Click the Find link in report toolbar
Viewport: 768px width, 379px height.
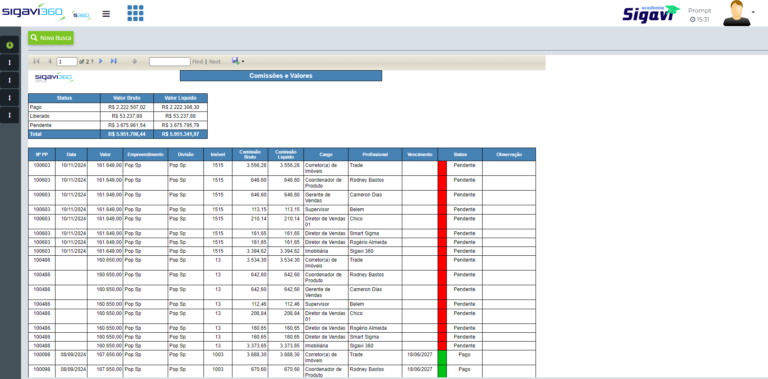[197, 62]
